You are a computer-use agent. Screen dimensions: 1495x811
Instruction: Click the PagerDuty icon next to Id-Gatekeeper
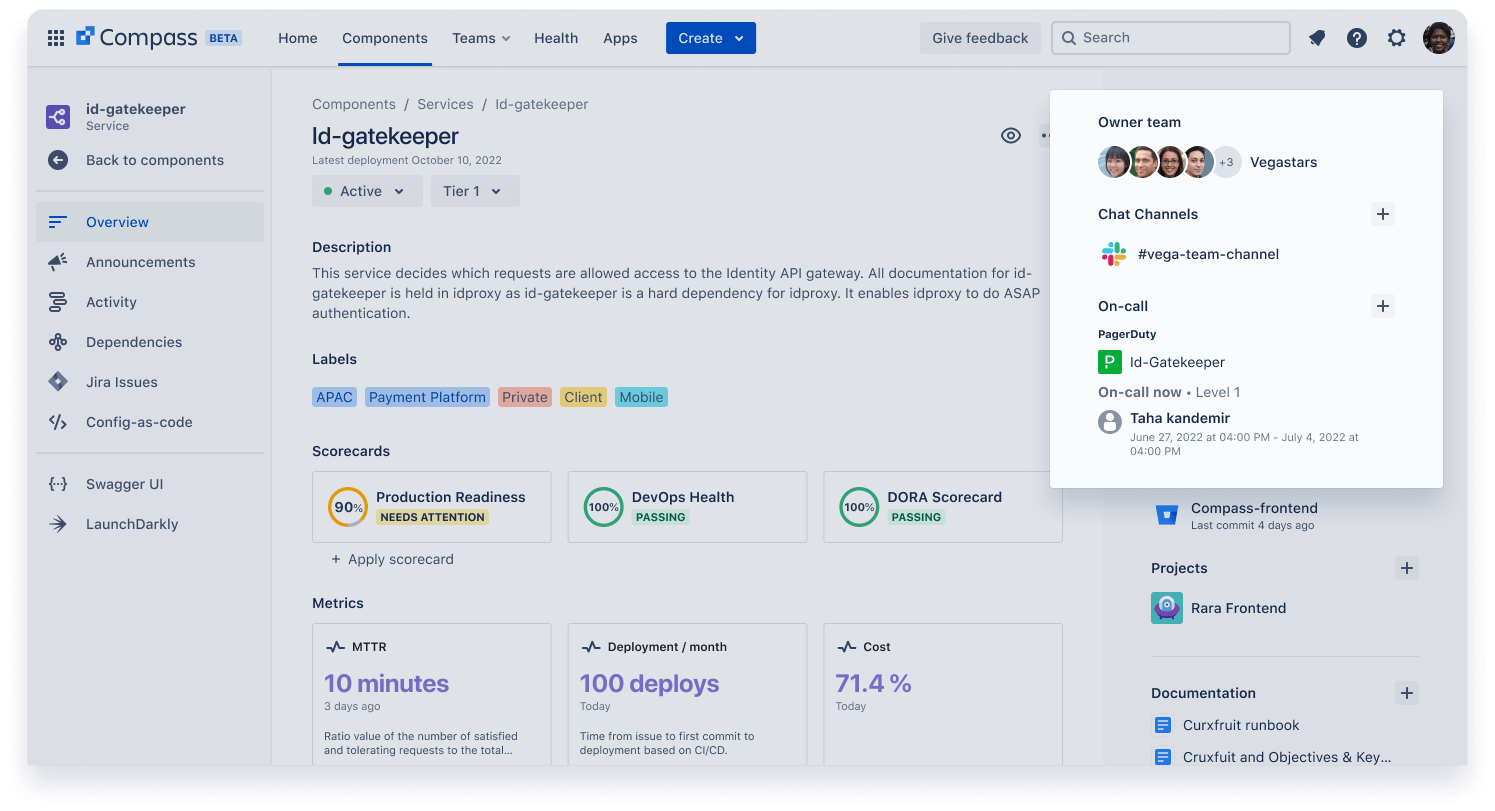point(1109,362)
